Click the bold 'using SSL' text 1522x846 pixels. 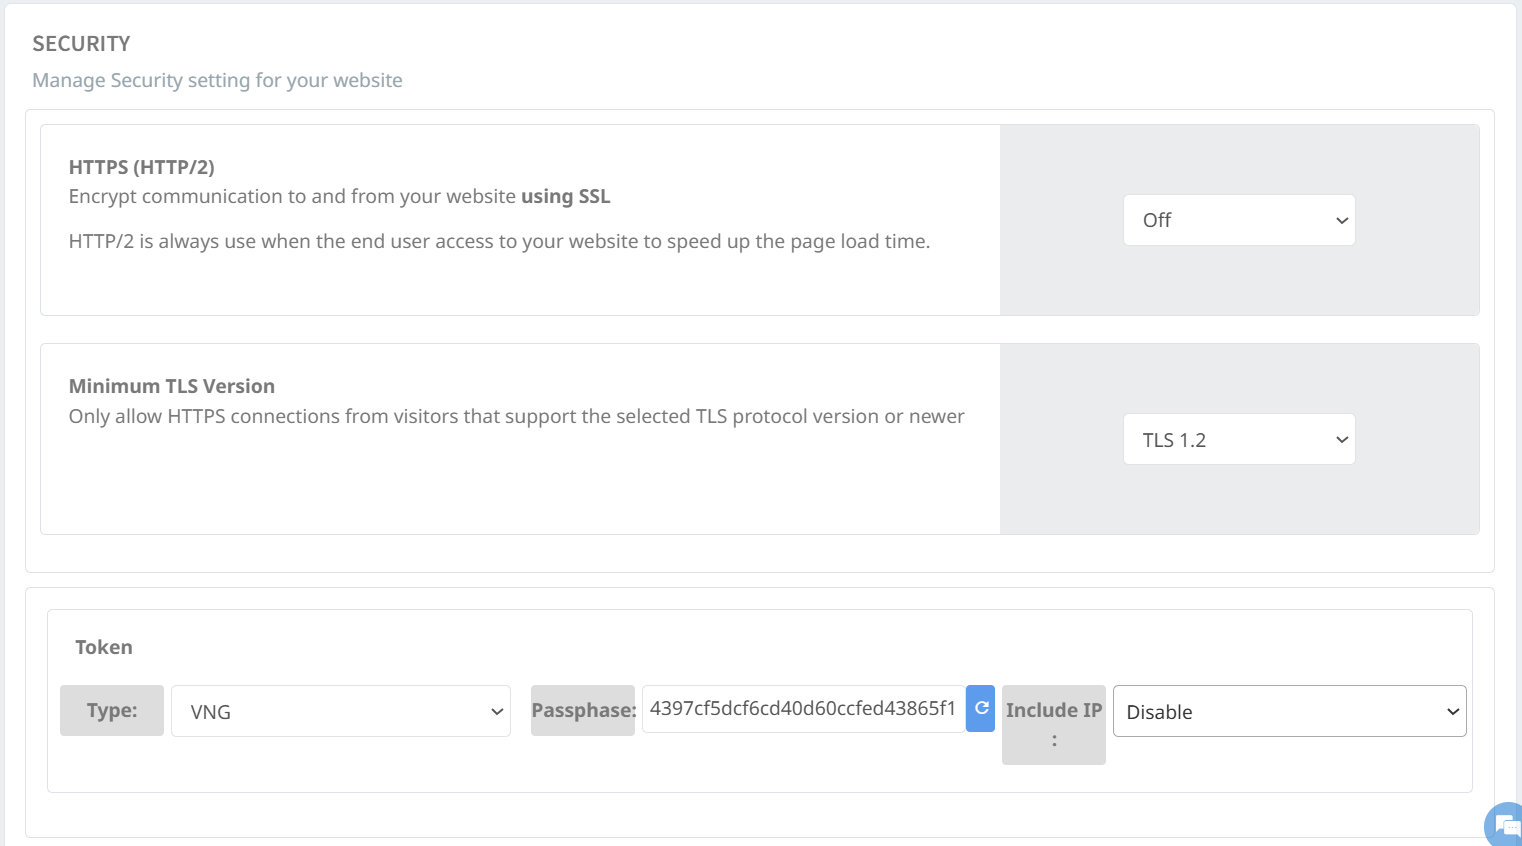click(565, 196)
